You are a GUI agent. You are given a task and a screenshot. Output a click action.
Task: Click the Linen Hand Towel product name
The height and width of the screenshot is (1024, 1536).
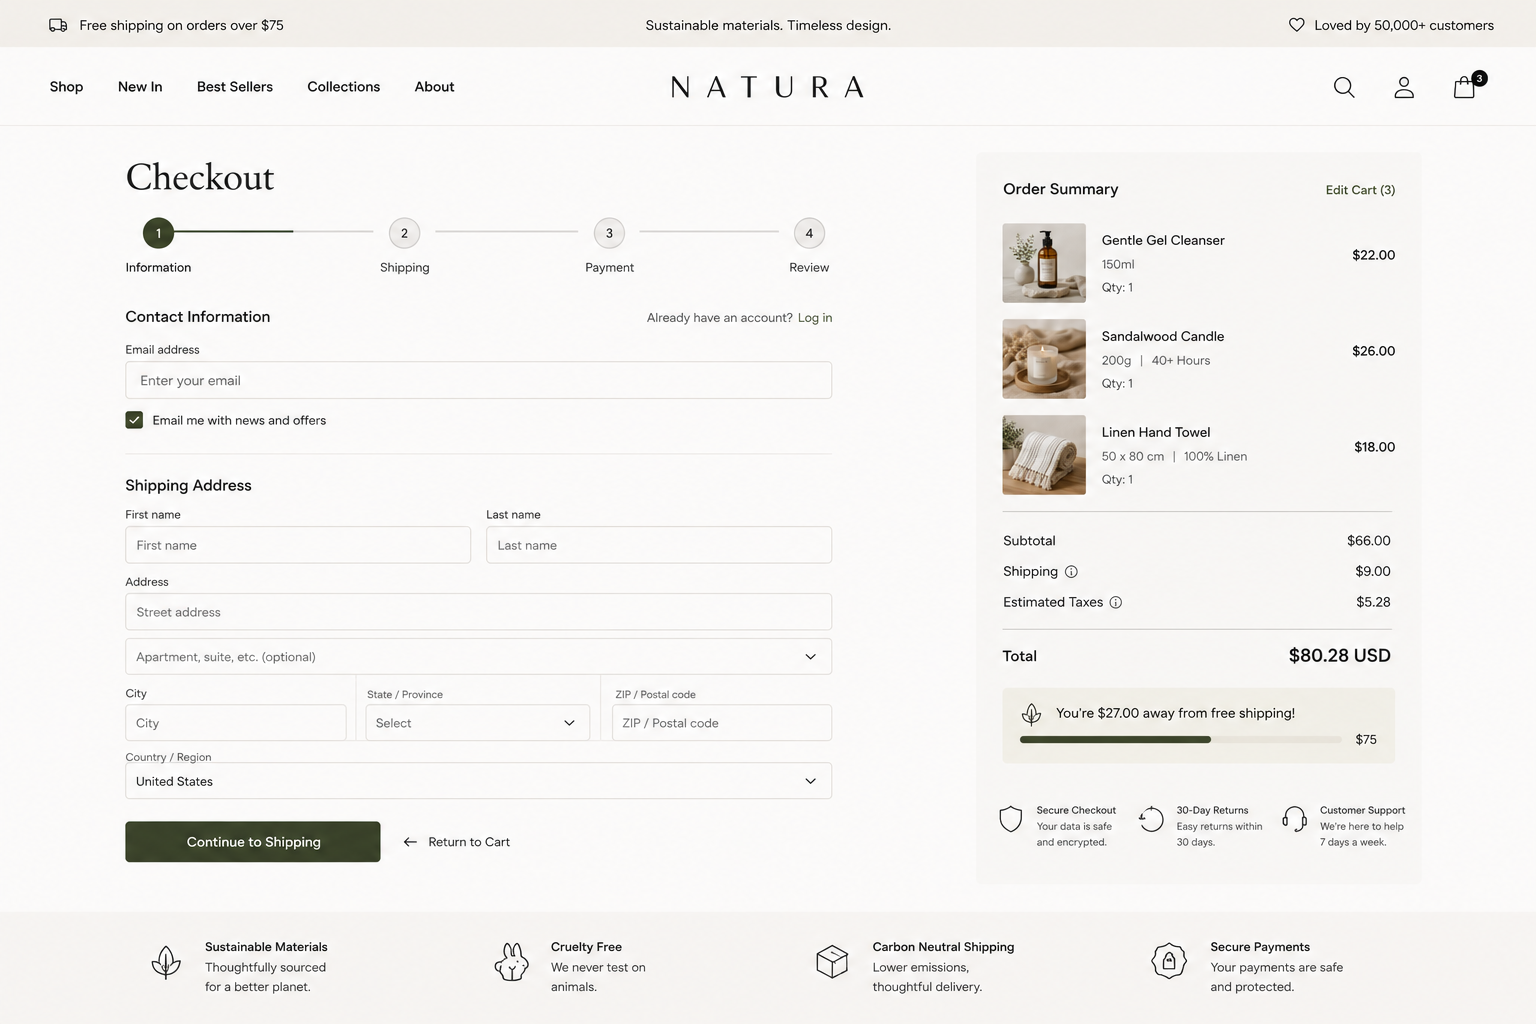(1156, 432)
